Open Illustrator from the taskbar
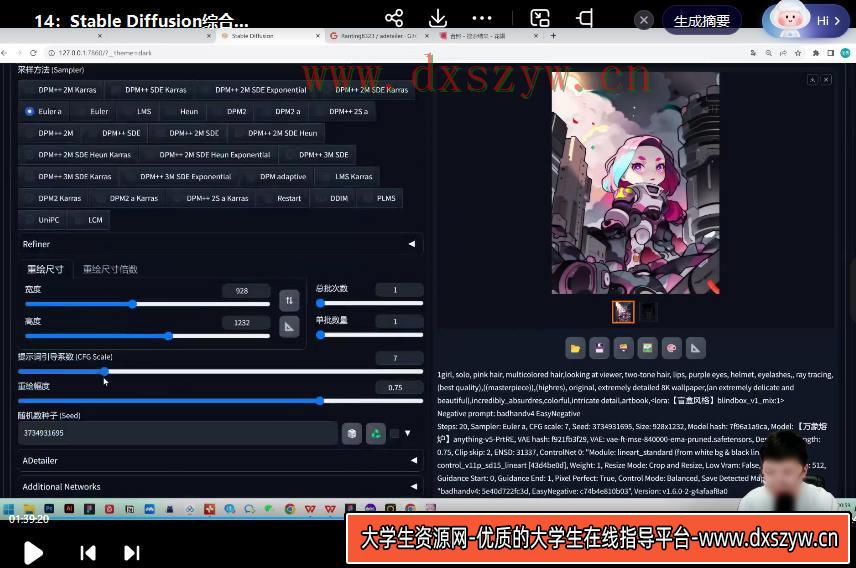Image resolution: width=856 pixels, height=568 pixels. pyautogui.click(x=69, y=508)
